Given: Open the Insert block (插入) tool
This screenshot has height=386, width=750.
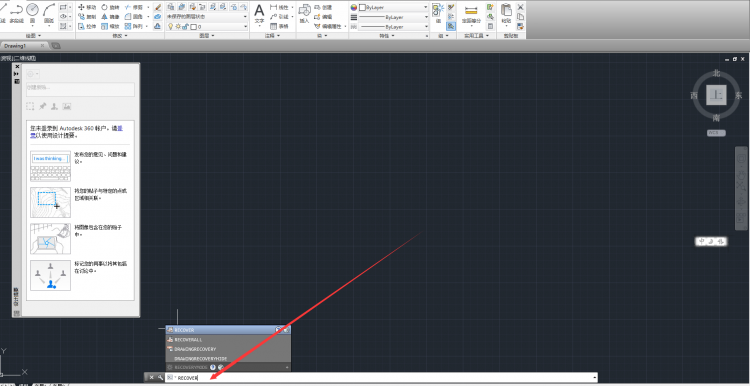Looking at the screenshot, I should (305, 14).
